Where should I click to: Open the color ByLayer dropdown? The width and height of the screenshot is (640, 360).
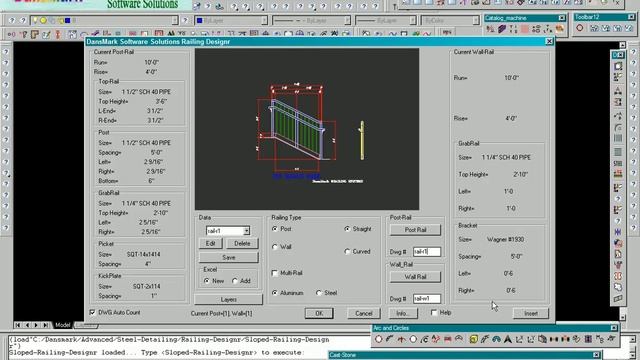264,20
